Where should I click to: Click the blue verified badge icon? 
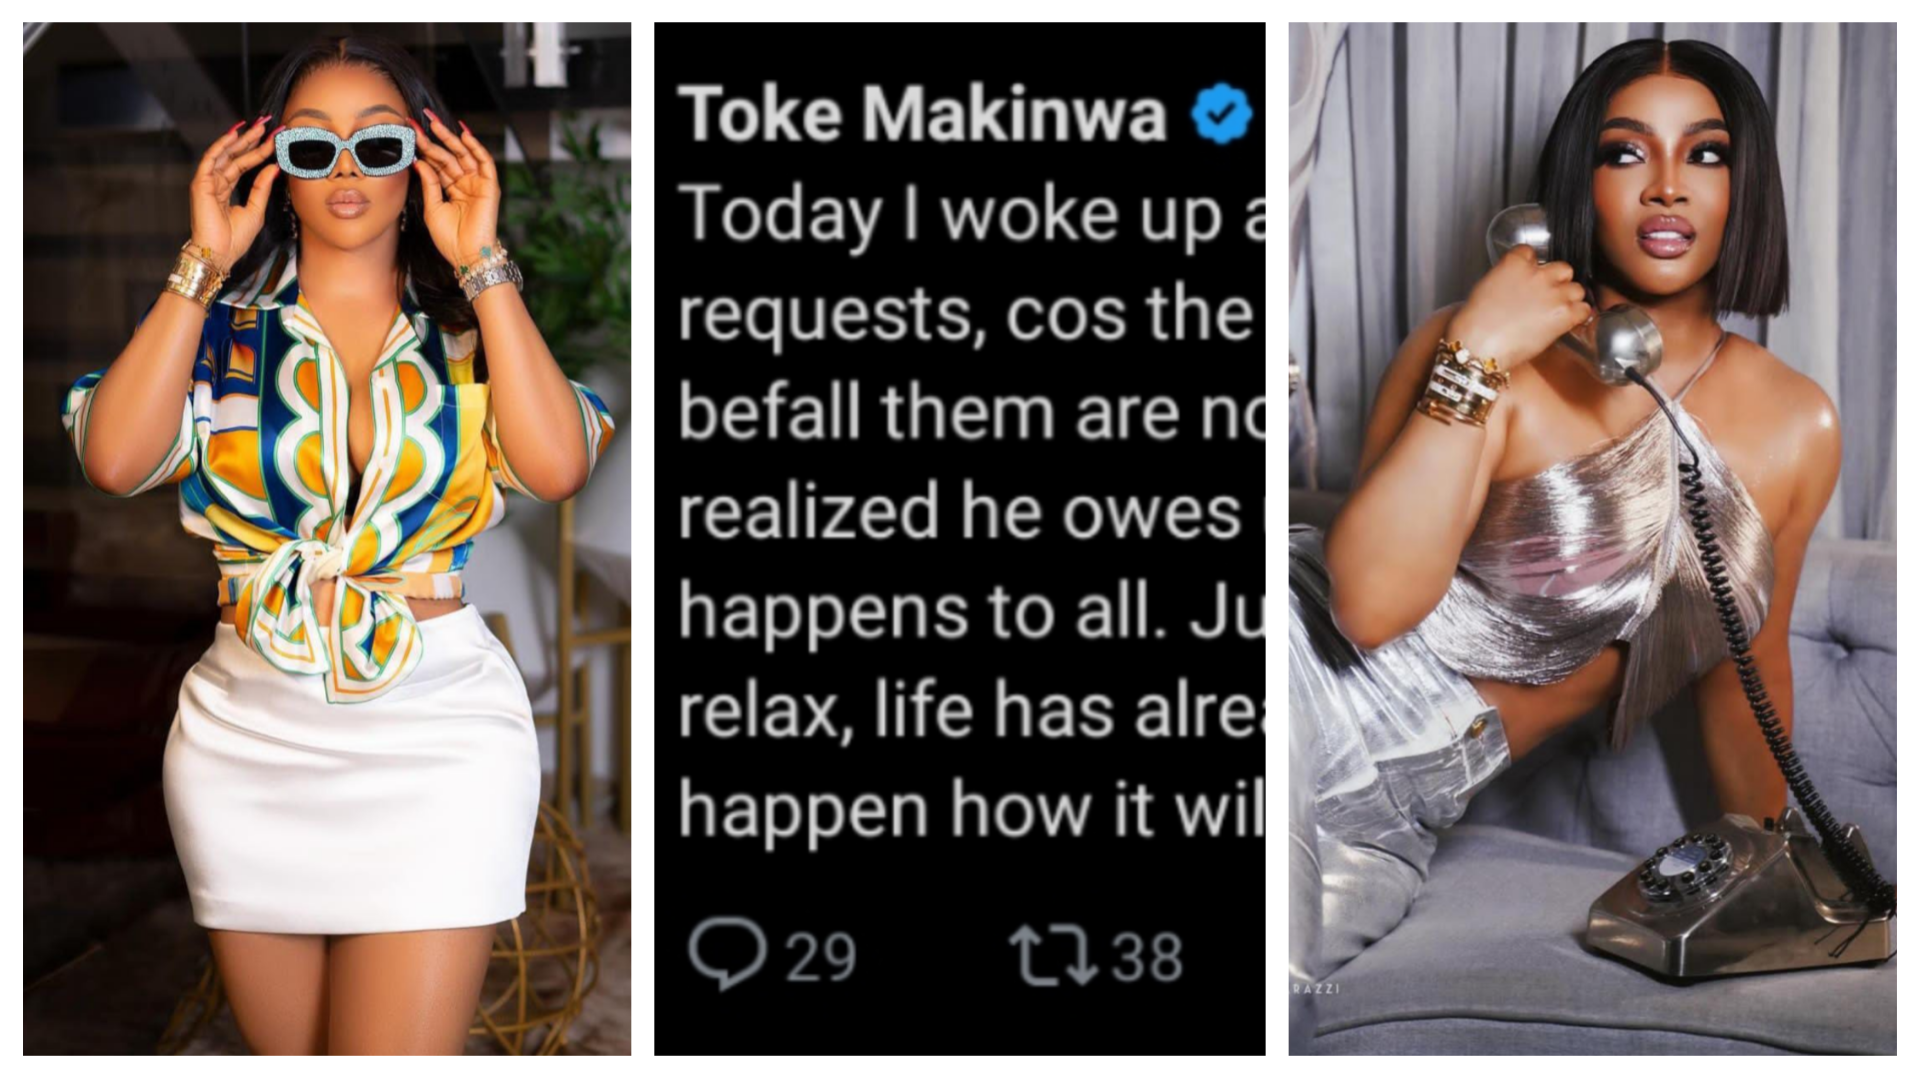click(x=1221, y=113)
